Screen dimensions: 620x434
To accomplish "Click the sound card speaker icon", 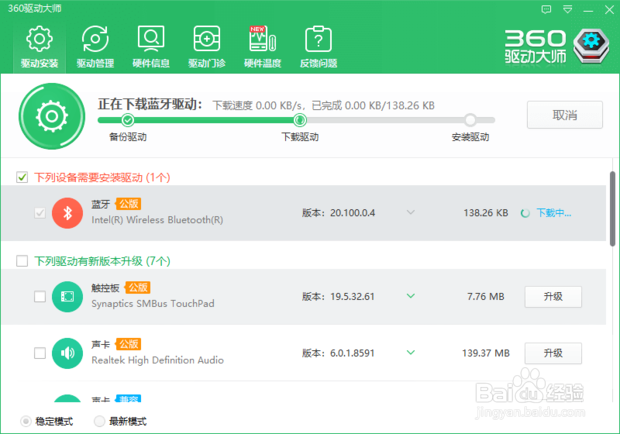I will 67,353.
